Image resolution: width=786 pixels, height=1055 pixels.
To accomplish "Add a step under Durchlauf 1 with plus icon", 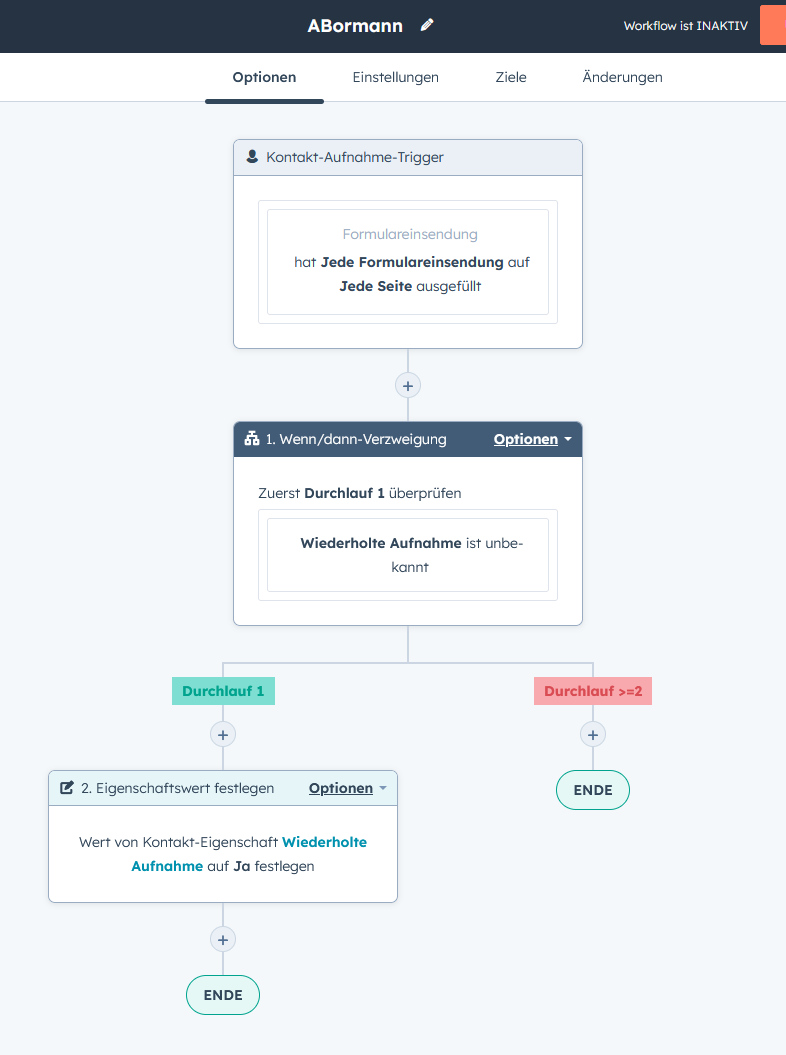I will click(x=222, y=734).
